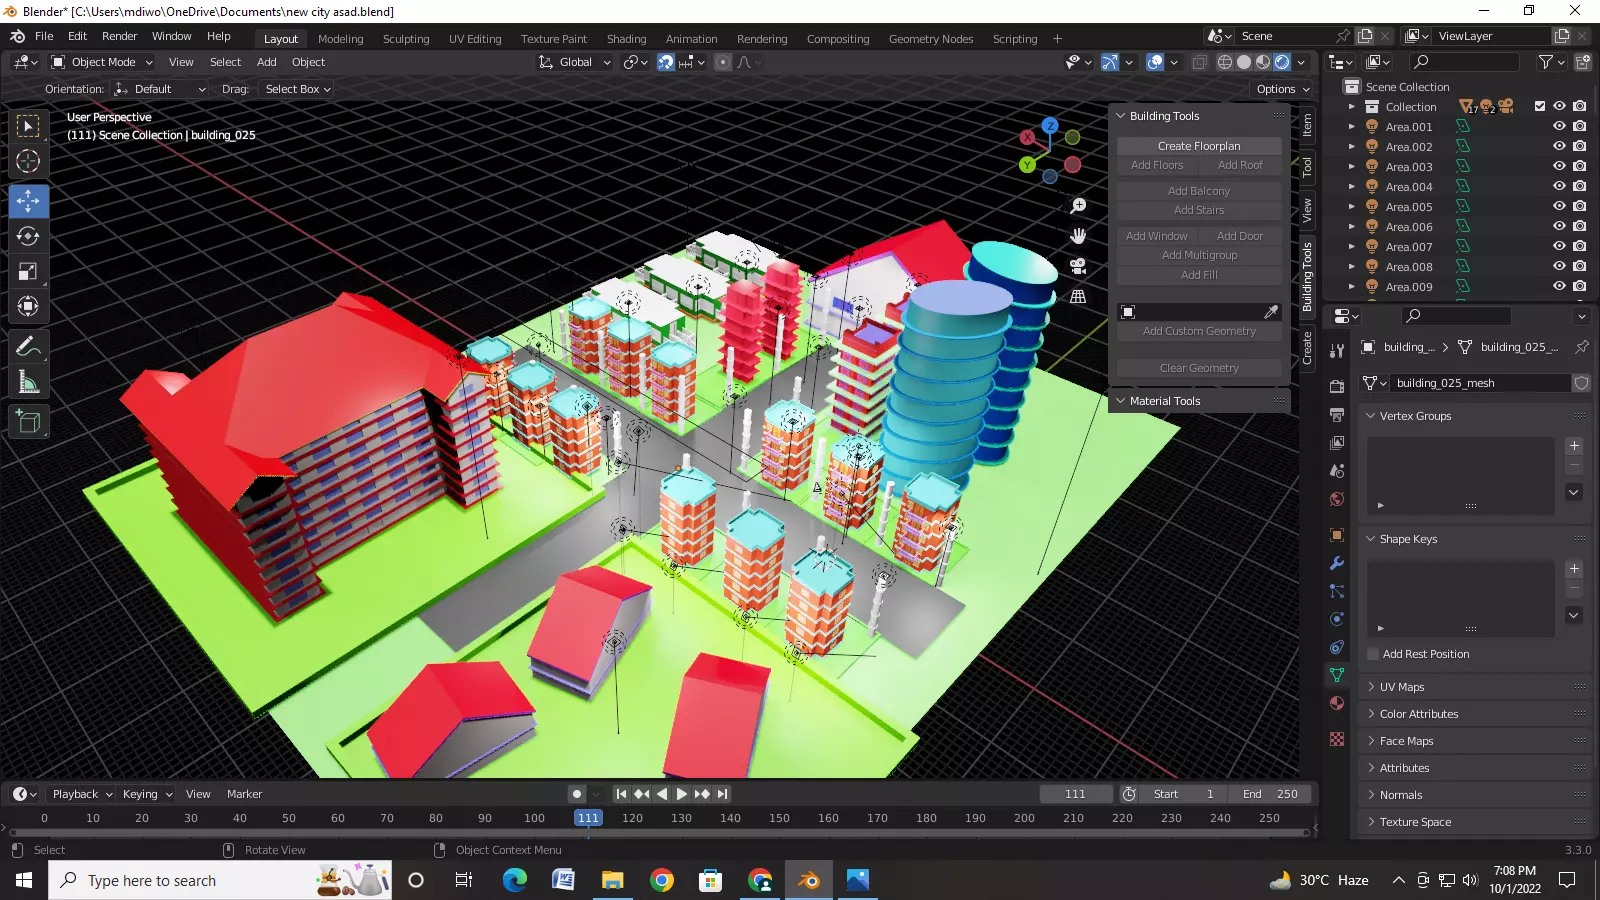This screenshot has height=900, width=1600.
Task: Hide Area.004 in viewport via eye icon
Action: [x=1559, y=187]
